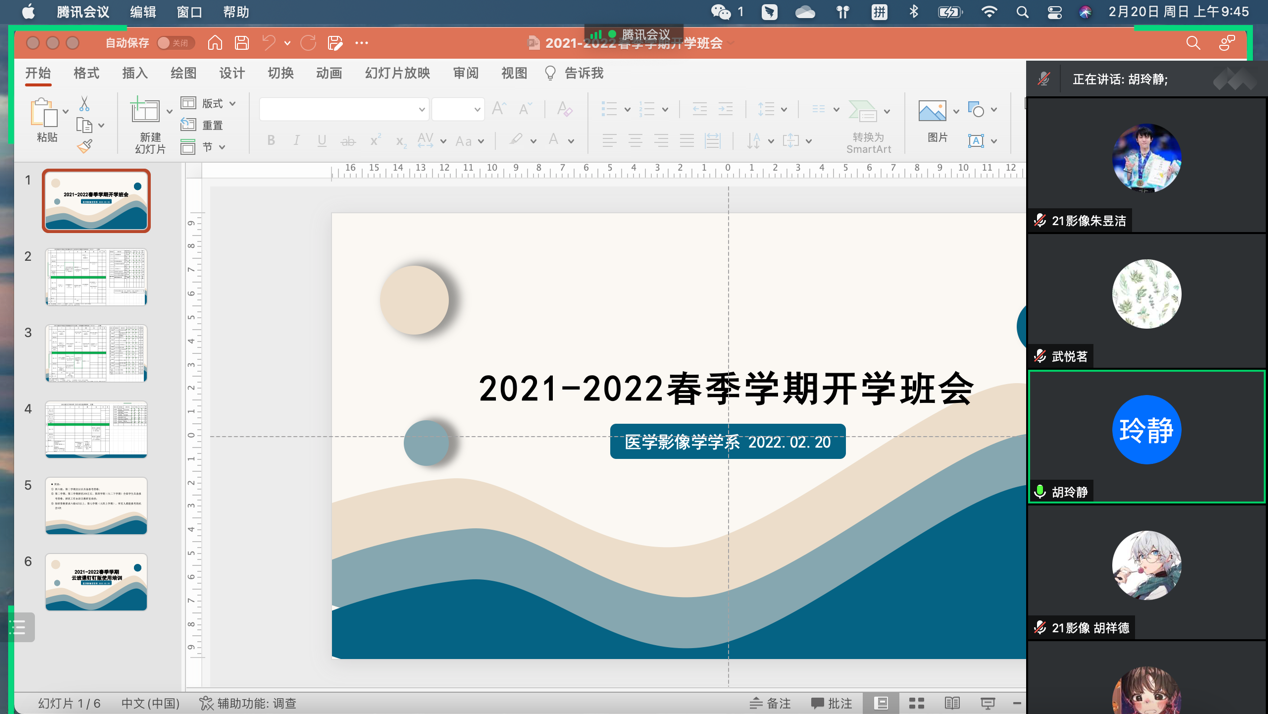Open the font name combo box
1268x714 pixels.
(x=343, y=109)
